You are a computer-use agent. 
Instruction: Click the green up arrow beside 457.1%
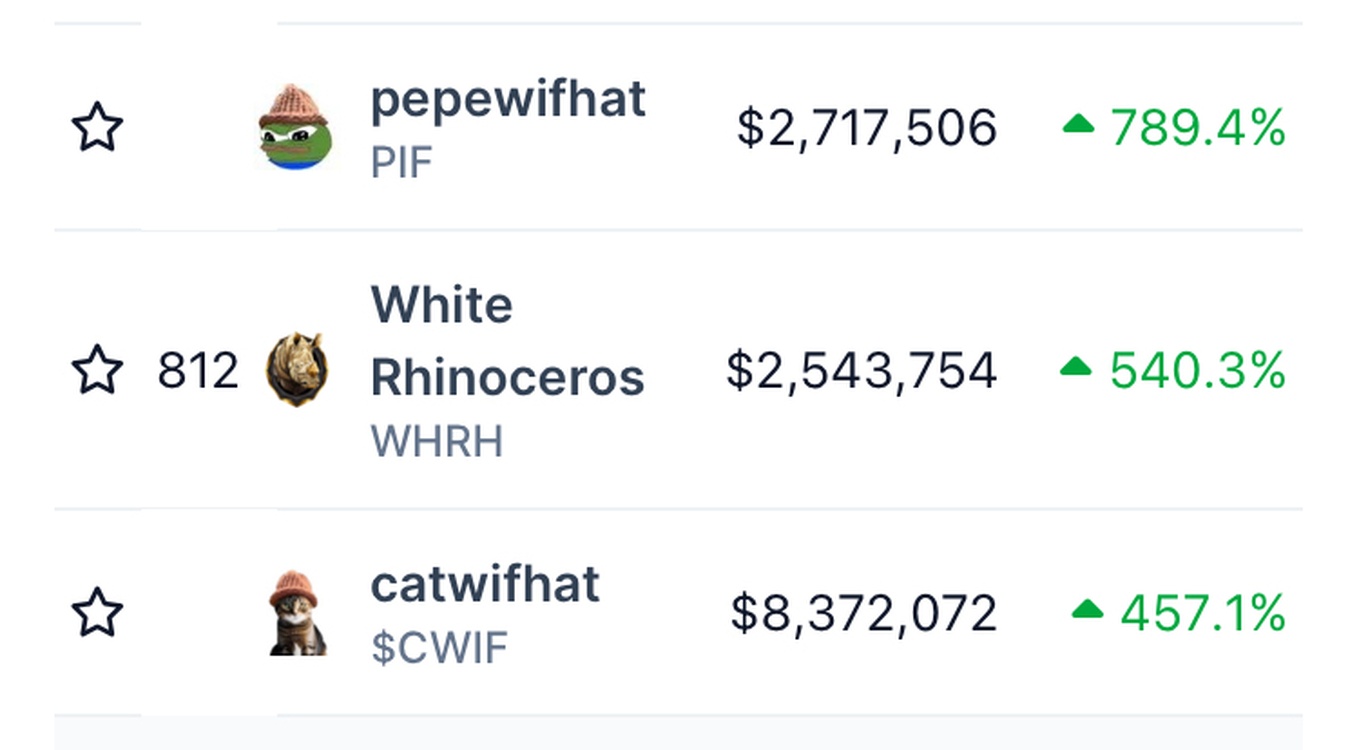coord(1087,609)
